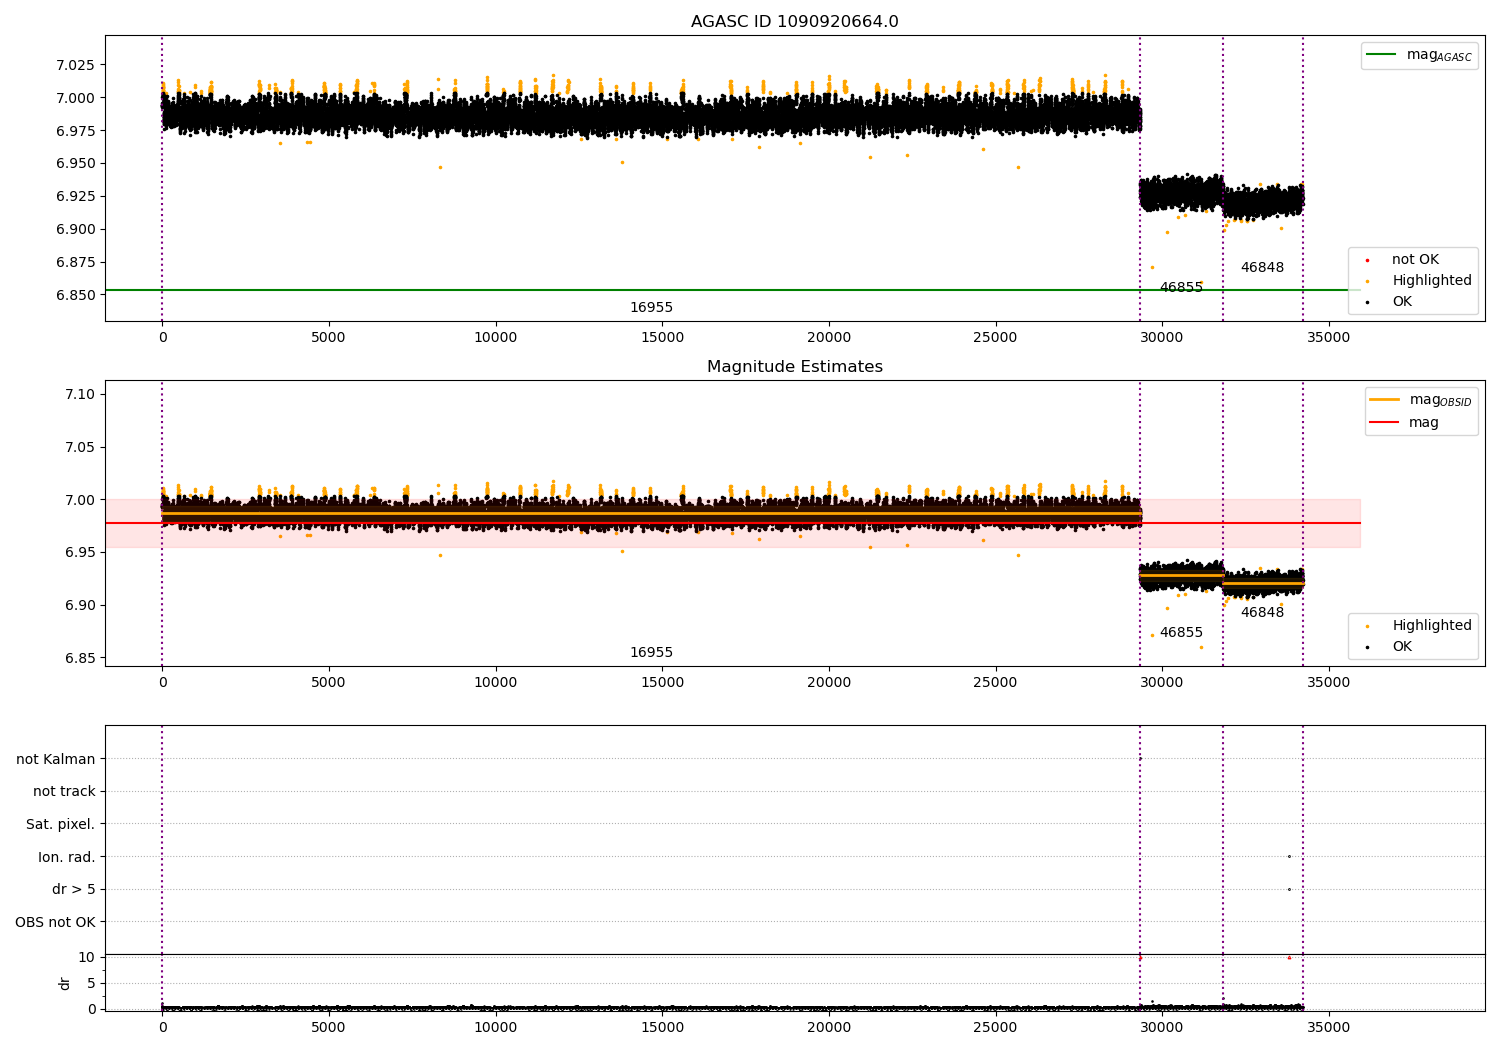The height and width of the screenshot is (1050, 1500).
Task: Click orange Highlighted marker in first plot legend
Action: point(1367,281)
